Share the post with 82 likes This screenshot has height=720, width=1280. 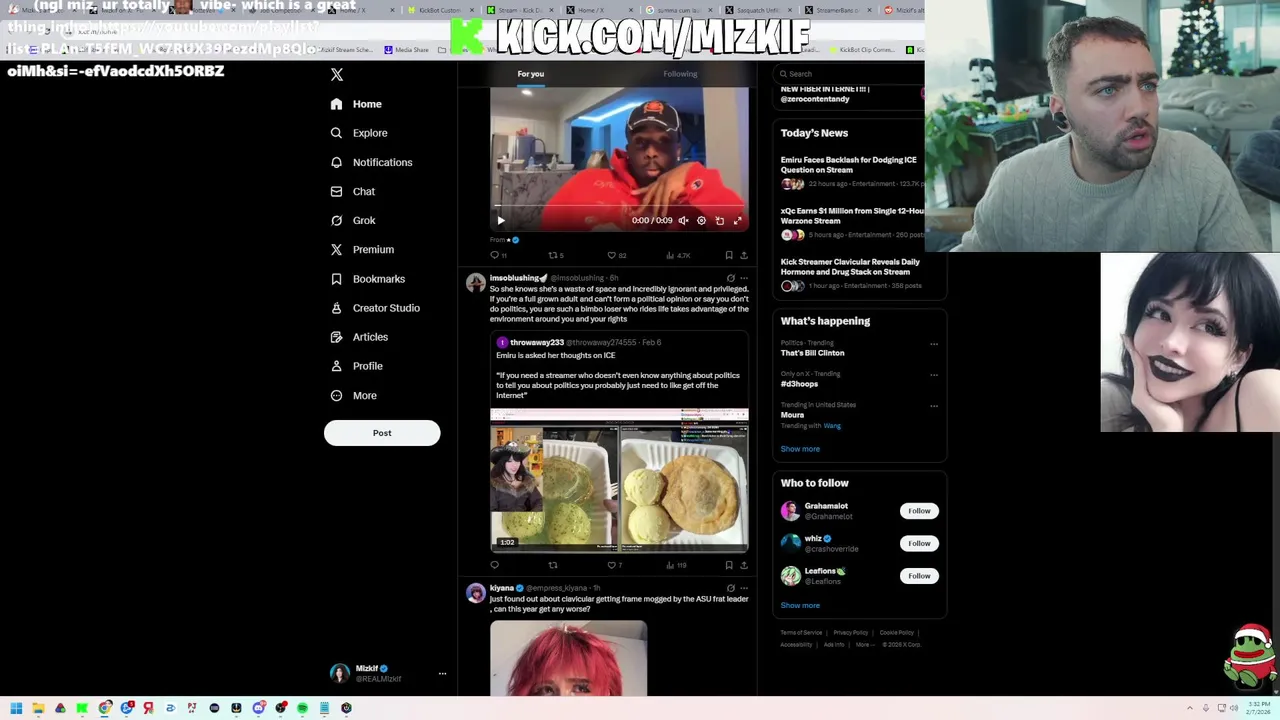coord(743,255)
